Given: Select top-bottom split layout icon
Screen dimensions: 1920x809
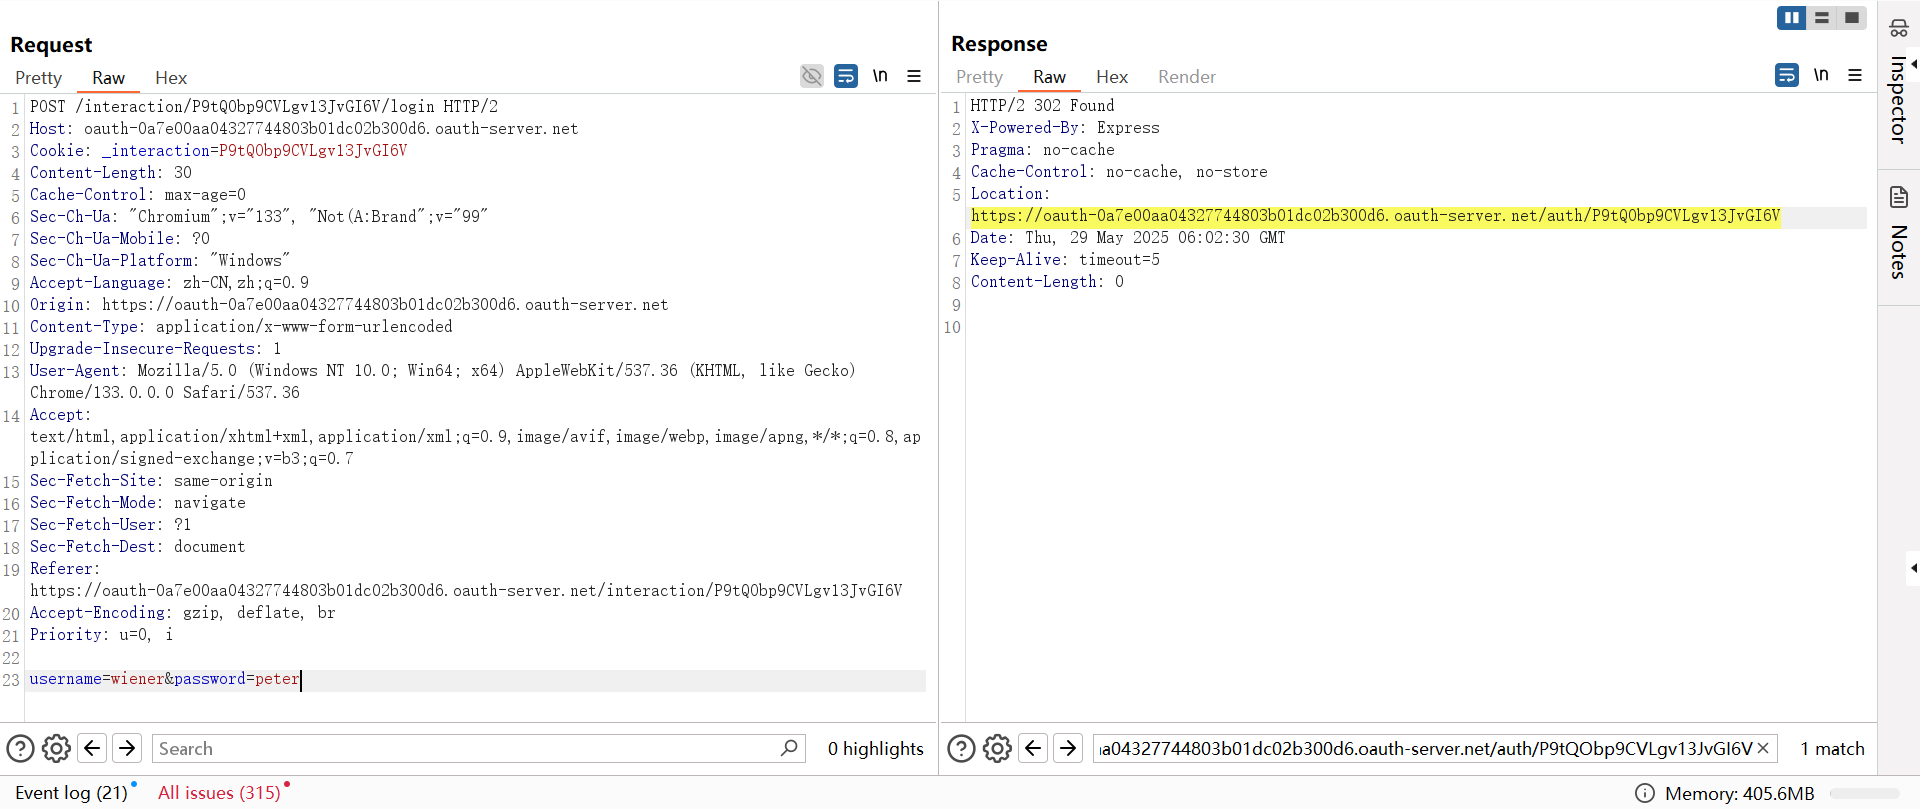Looking at the screenshot, I should click(x=1822, y=18).
